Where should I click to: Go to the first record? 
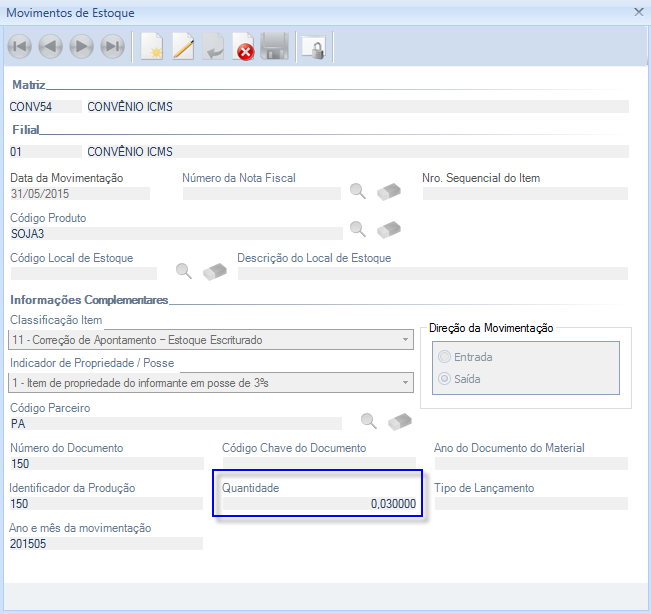point(20,46)
